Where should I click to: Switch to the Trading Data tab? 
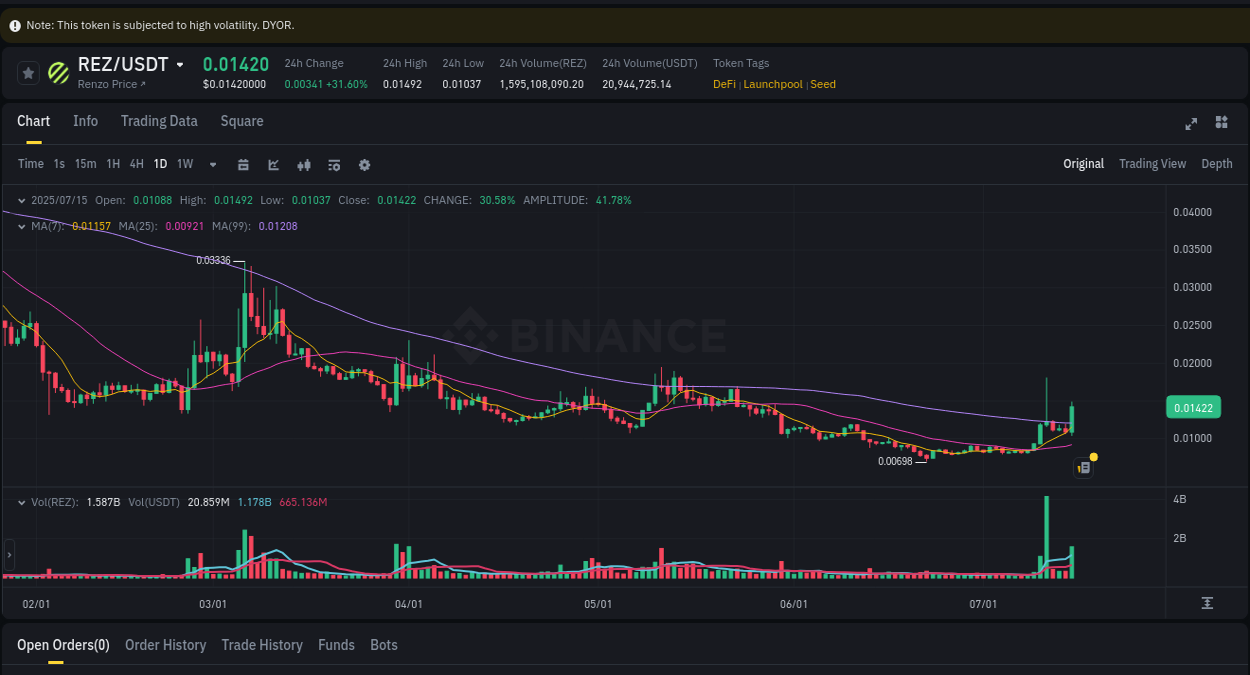click(x=159, y=121)
